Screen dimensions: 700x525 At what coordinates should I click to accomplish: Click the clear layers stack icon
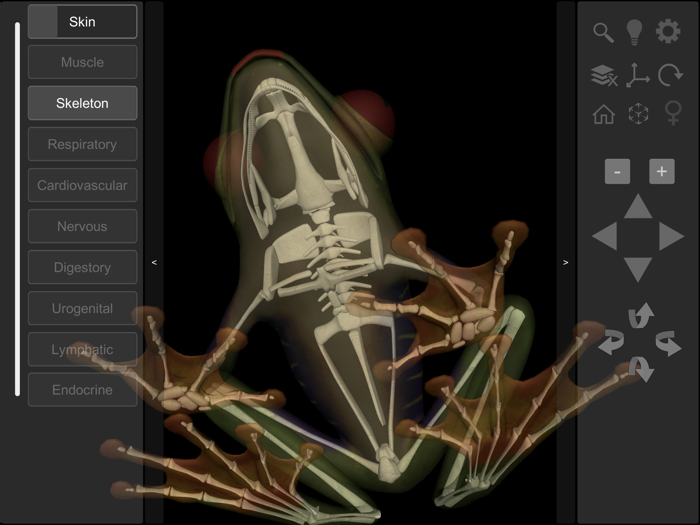click(x=604, y=75)
